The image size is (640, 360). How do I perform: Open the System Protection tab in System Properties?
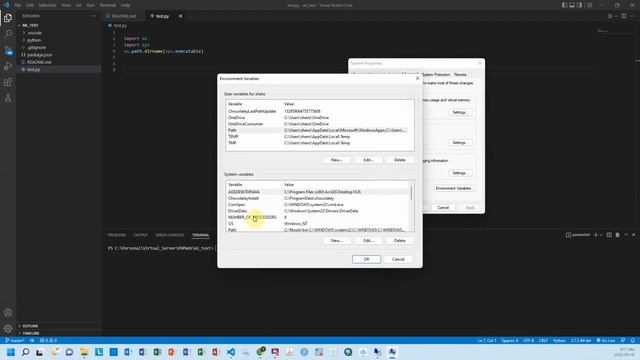436,75
